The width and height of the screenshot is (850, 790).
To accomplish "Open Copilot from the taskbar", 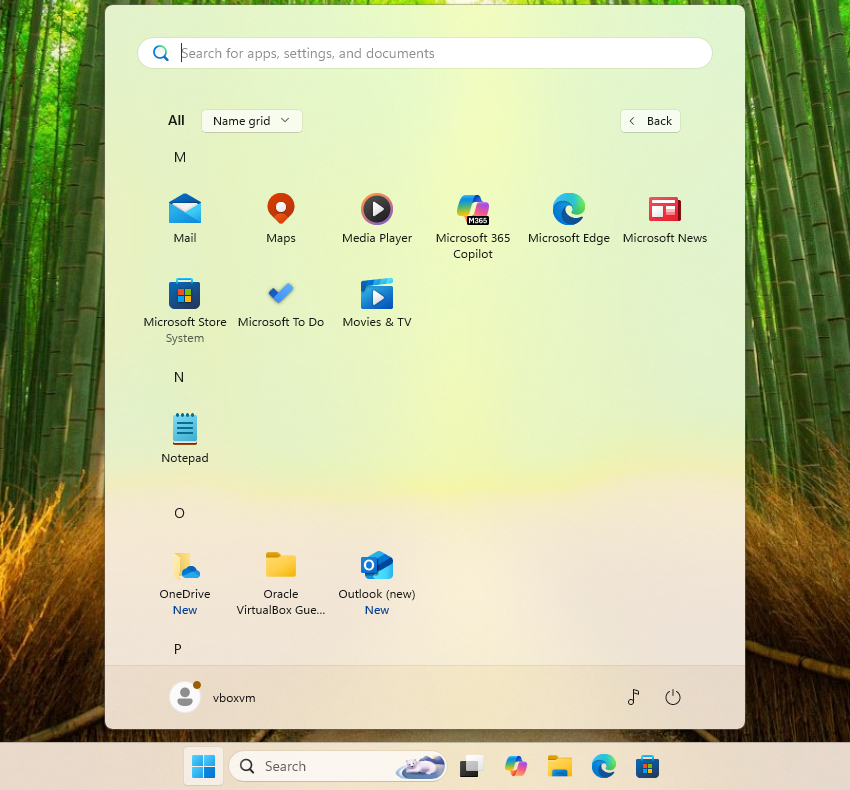I will (x=516, y=766).
